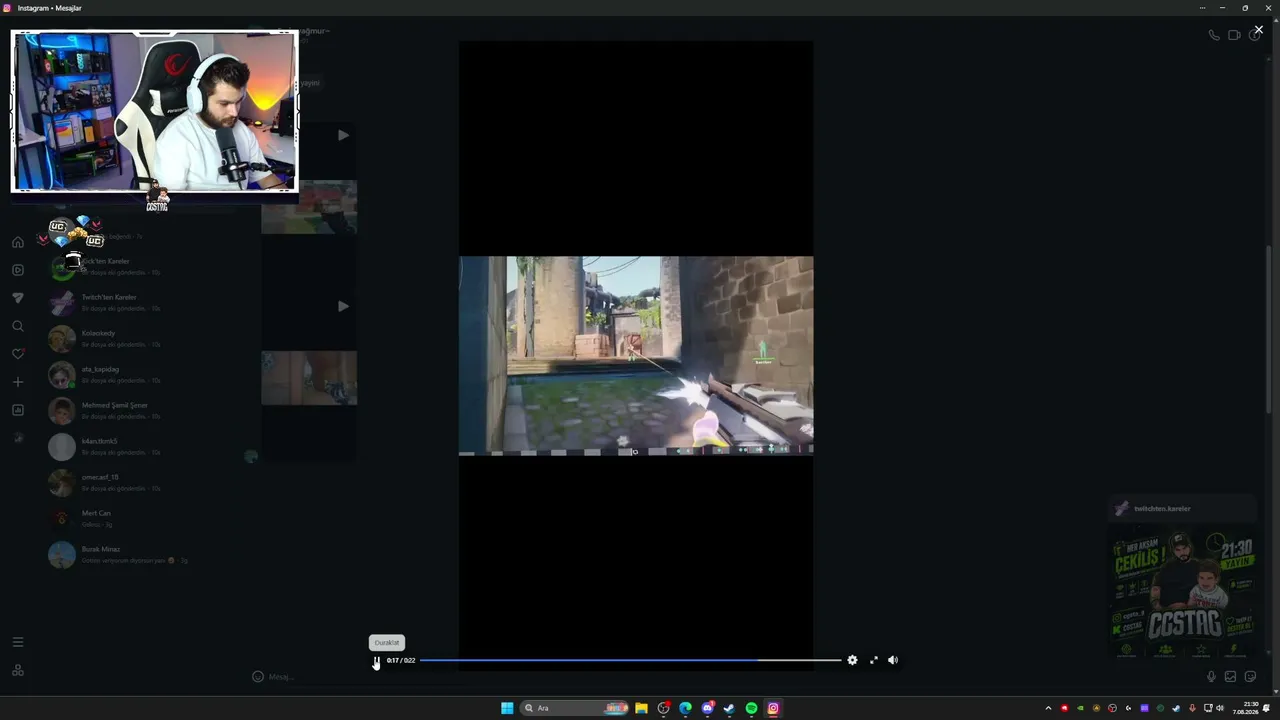Screen dimensions: 1280x720
Task: Open the profile picture icon in the sidebar
Action: (18, 438)
